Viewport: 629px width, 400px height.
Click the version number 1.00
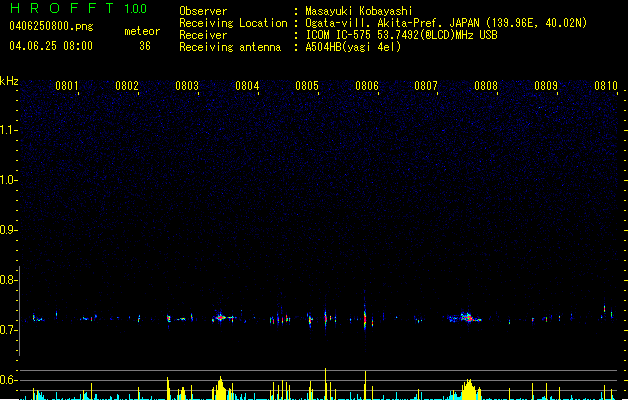pyautogui.click(x=135, y=9)
